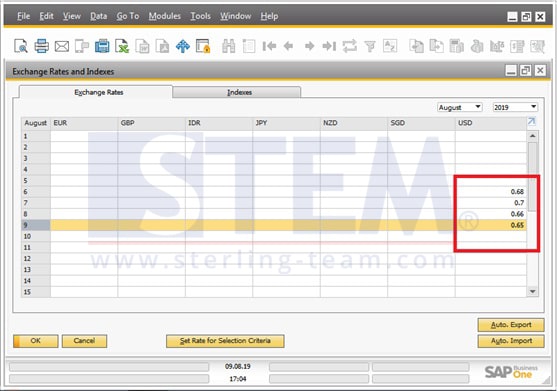The height and width of the screenshot is (391, 557).
Task: Click the USD cell showing 0.7
Action: (491, 203)
